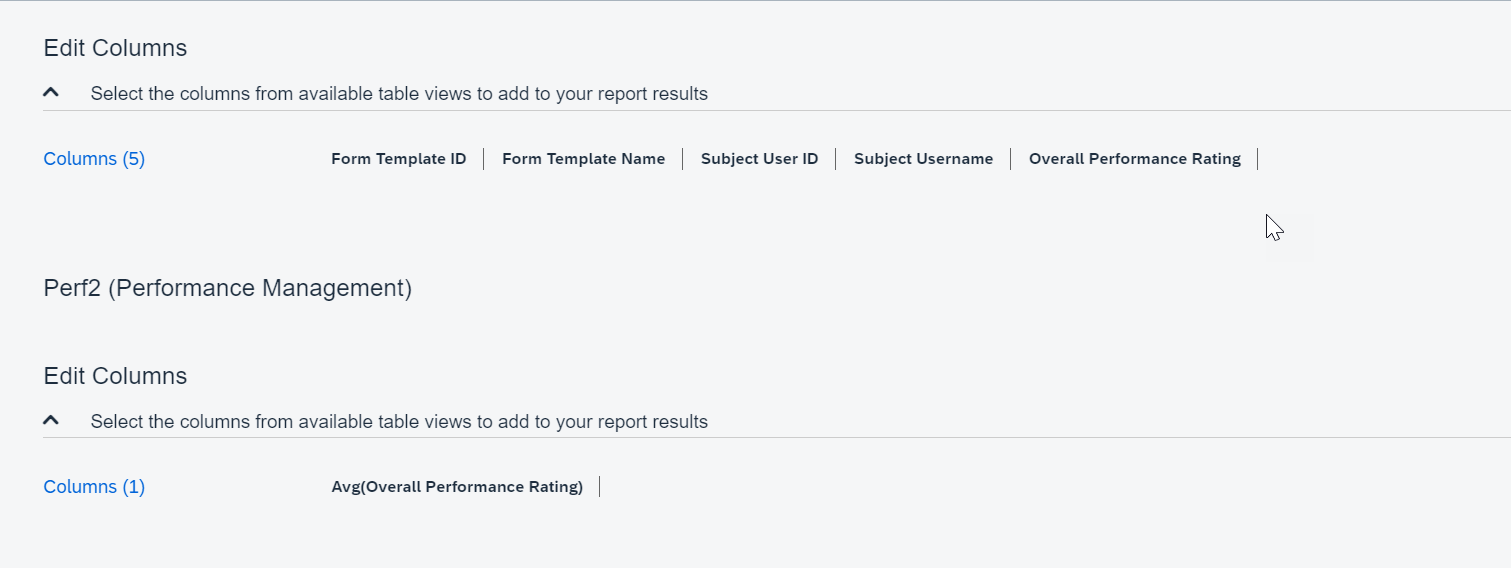The width and height of the screenshot is (1511, 568).
Task: Click the Subject User ID column label
Action: (760, 159)
